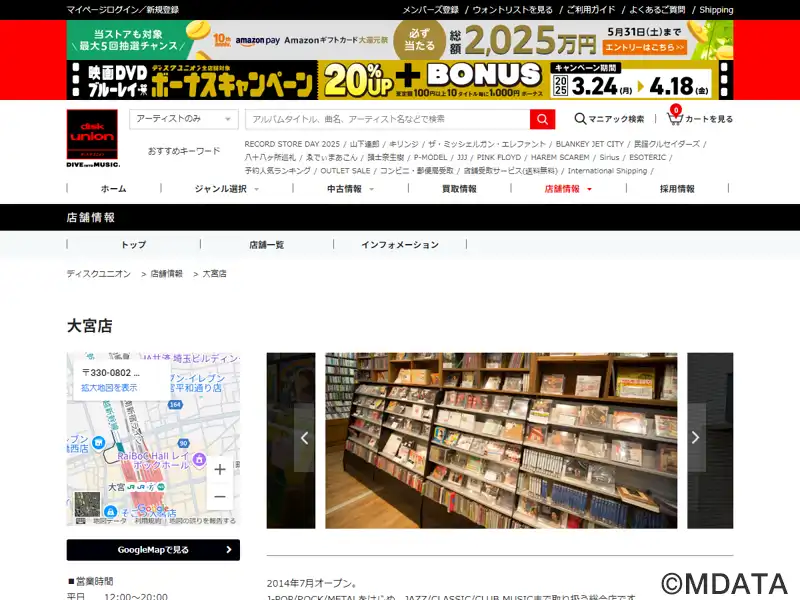Open the shopping cart icon
800x600 pixels.
pos(674,118)
